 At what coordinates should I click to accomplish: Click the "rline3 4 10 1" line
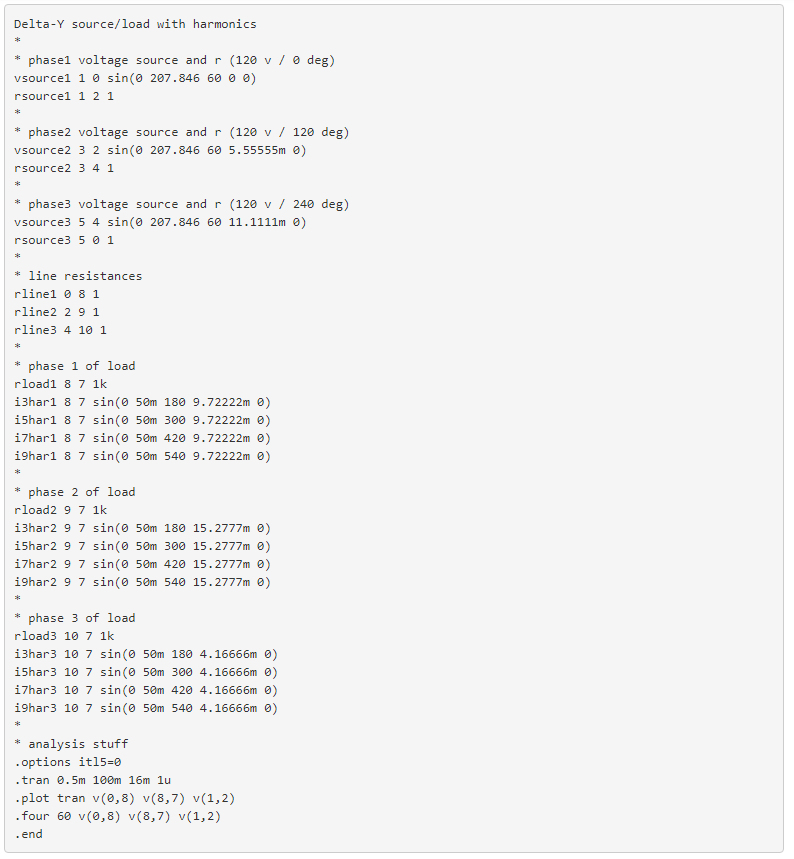[x=60, y=330]
